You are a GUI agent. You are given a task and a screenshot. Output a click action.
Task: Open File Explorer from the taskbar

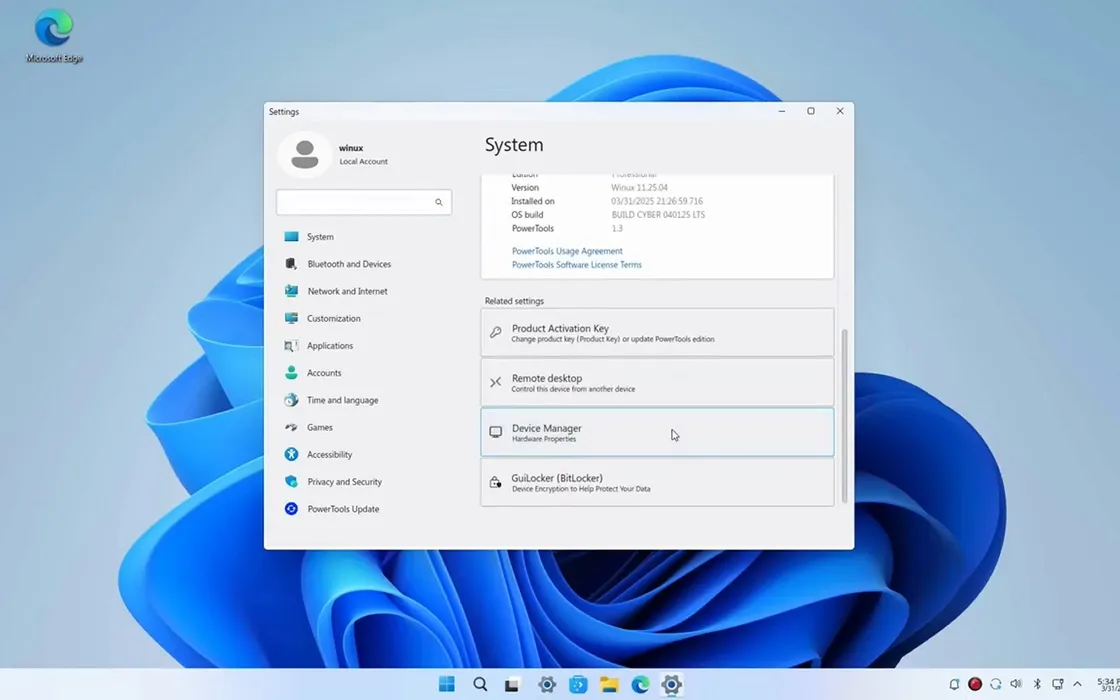tap(609, 684)
